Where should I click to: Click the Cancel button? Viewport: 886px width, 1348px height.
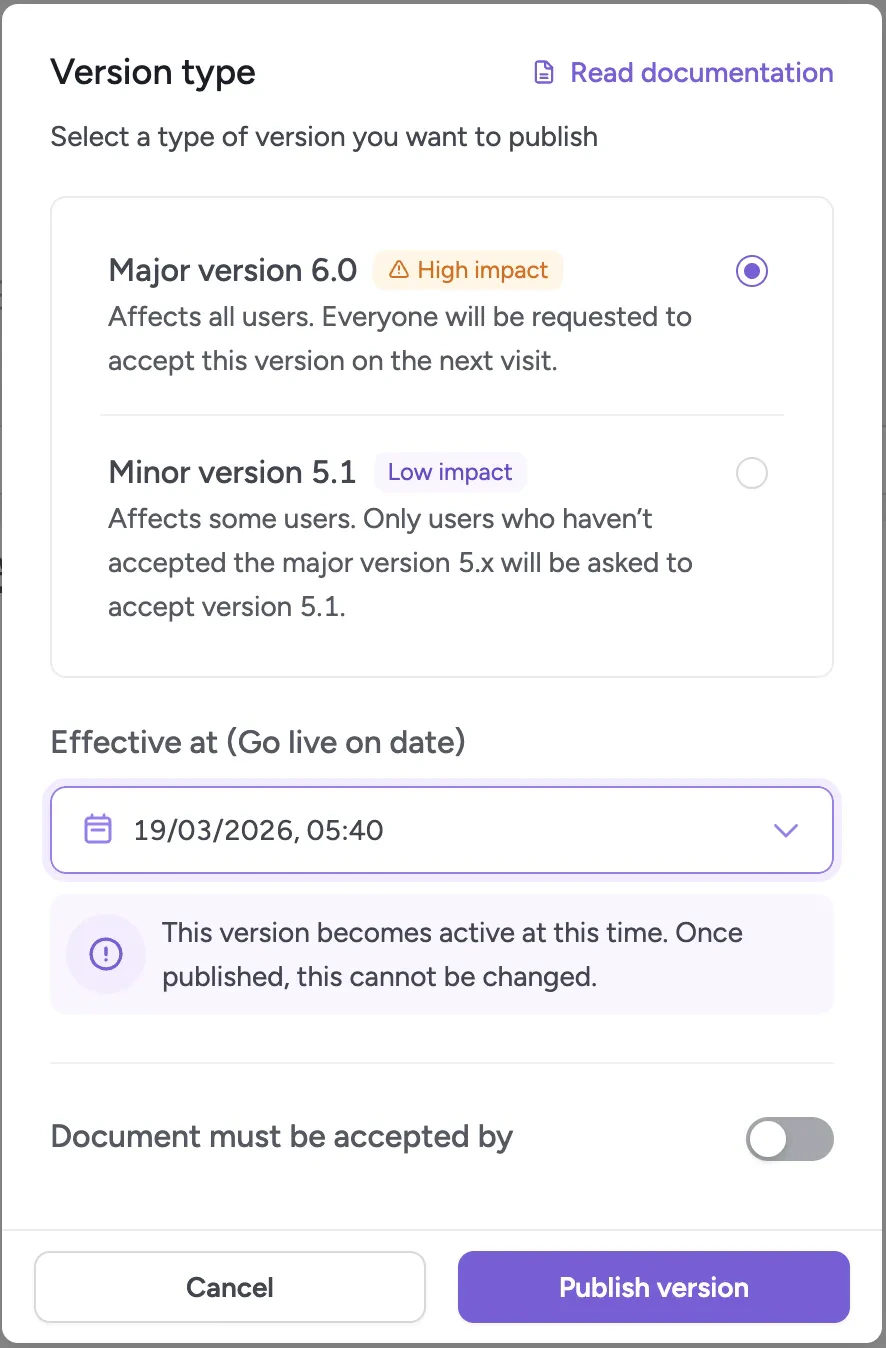229,1287
